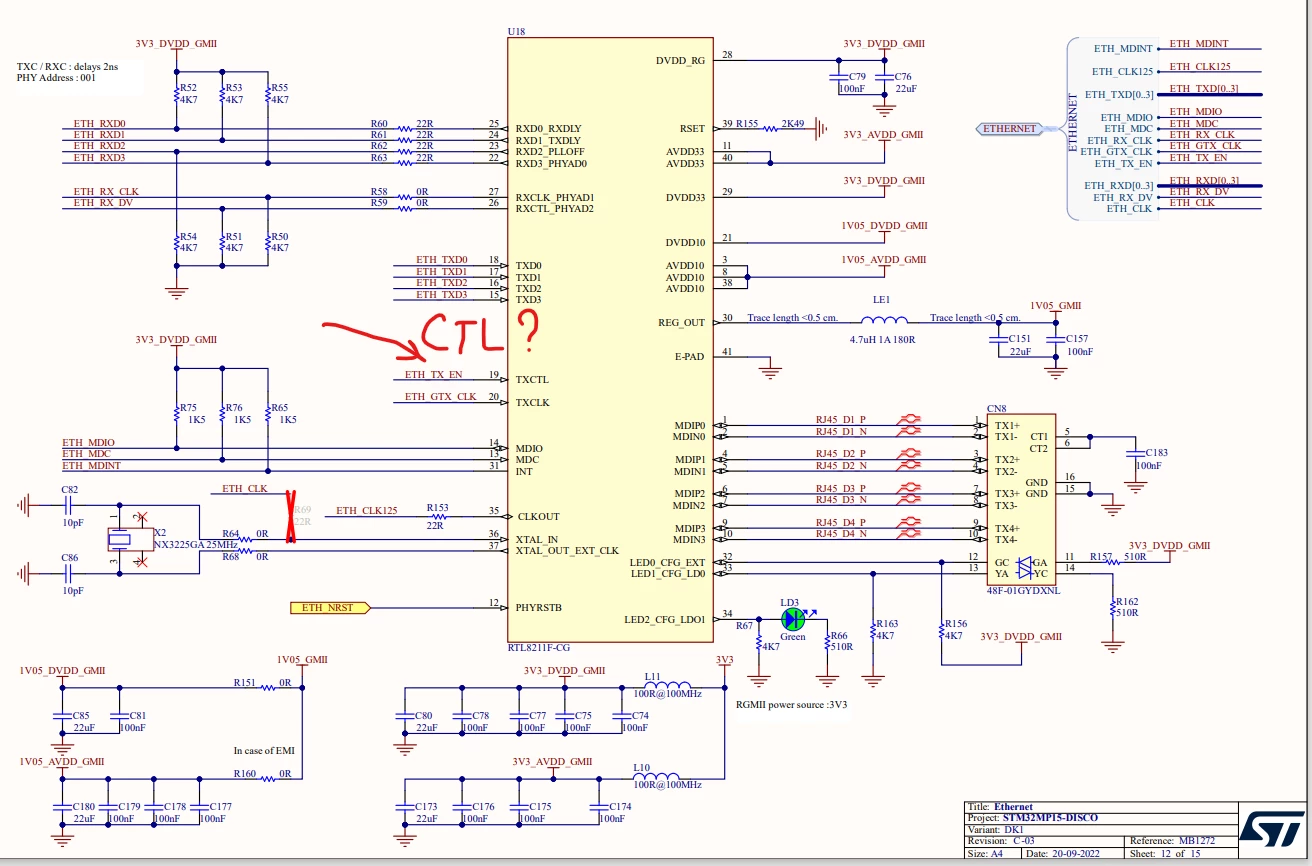Click the RSET pin name
The width and height of the screenshot is (1312, 866).
pyautogui.click(x=692, y=129)
